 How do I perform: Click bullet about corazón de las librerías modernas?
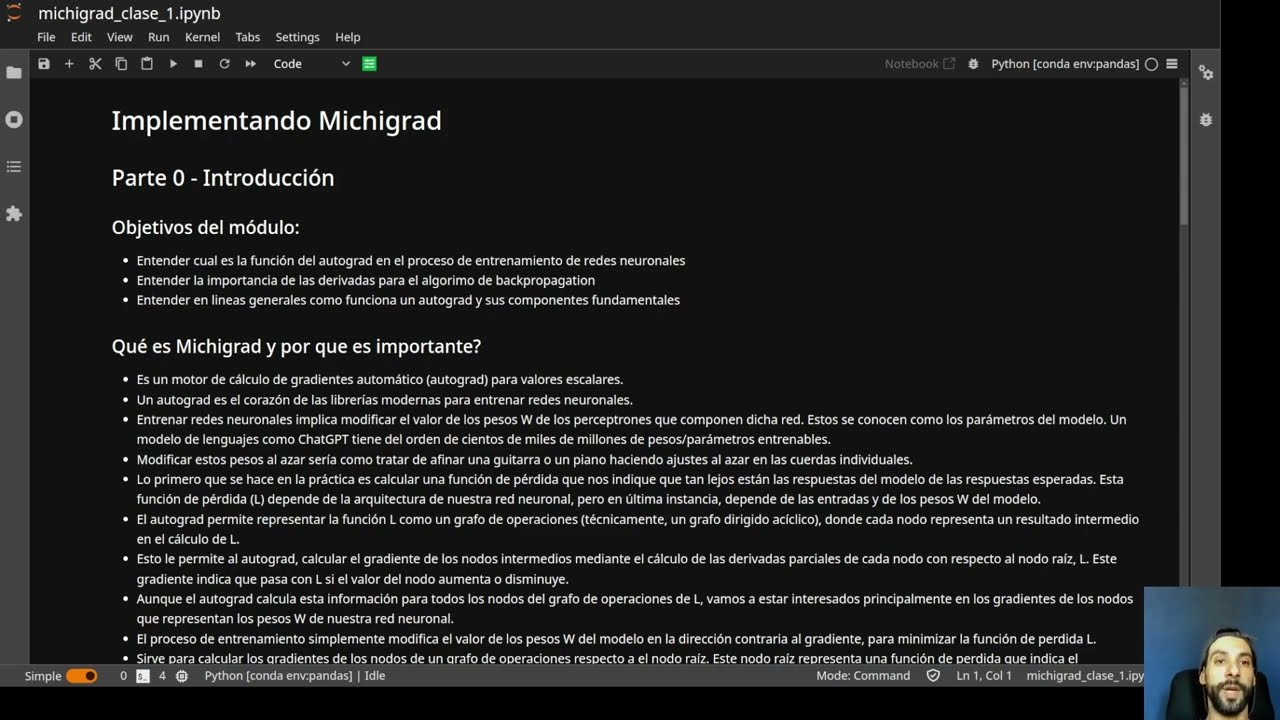[x=384, y=400]
